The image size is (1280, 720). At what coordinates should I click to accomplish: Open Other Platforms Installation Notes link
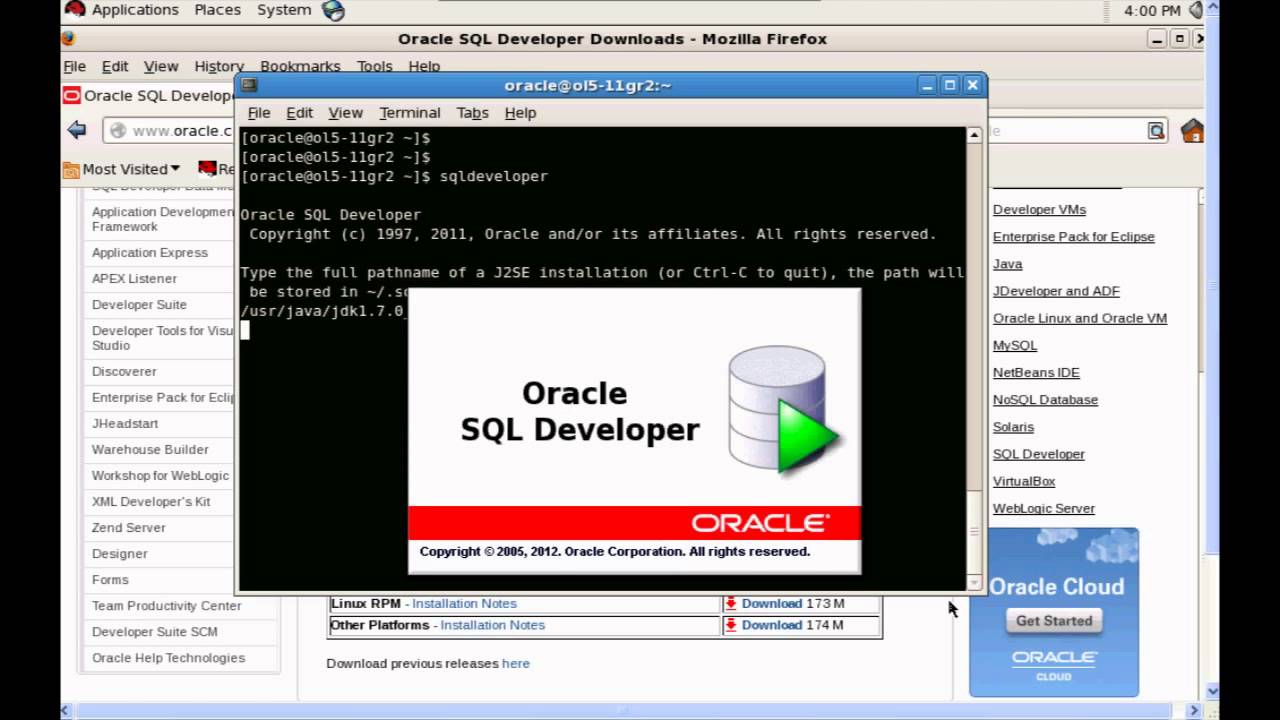(492, 625)
